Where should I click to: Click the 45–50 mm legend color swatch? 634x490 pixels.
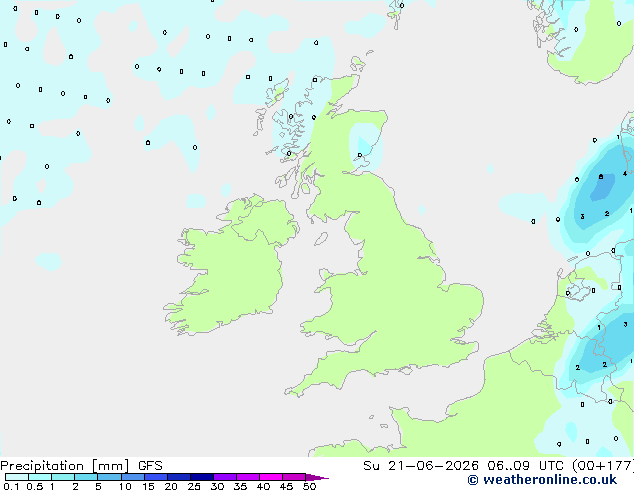294,477
